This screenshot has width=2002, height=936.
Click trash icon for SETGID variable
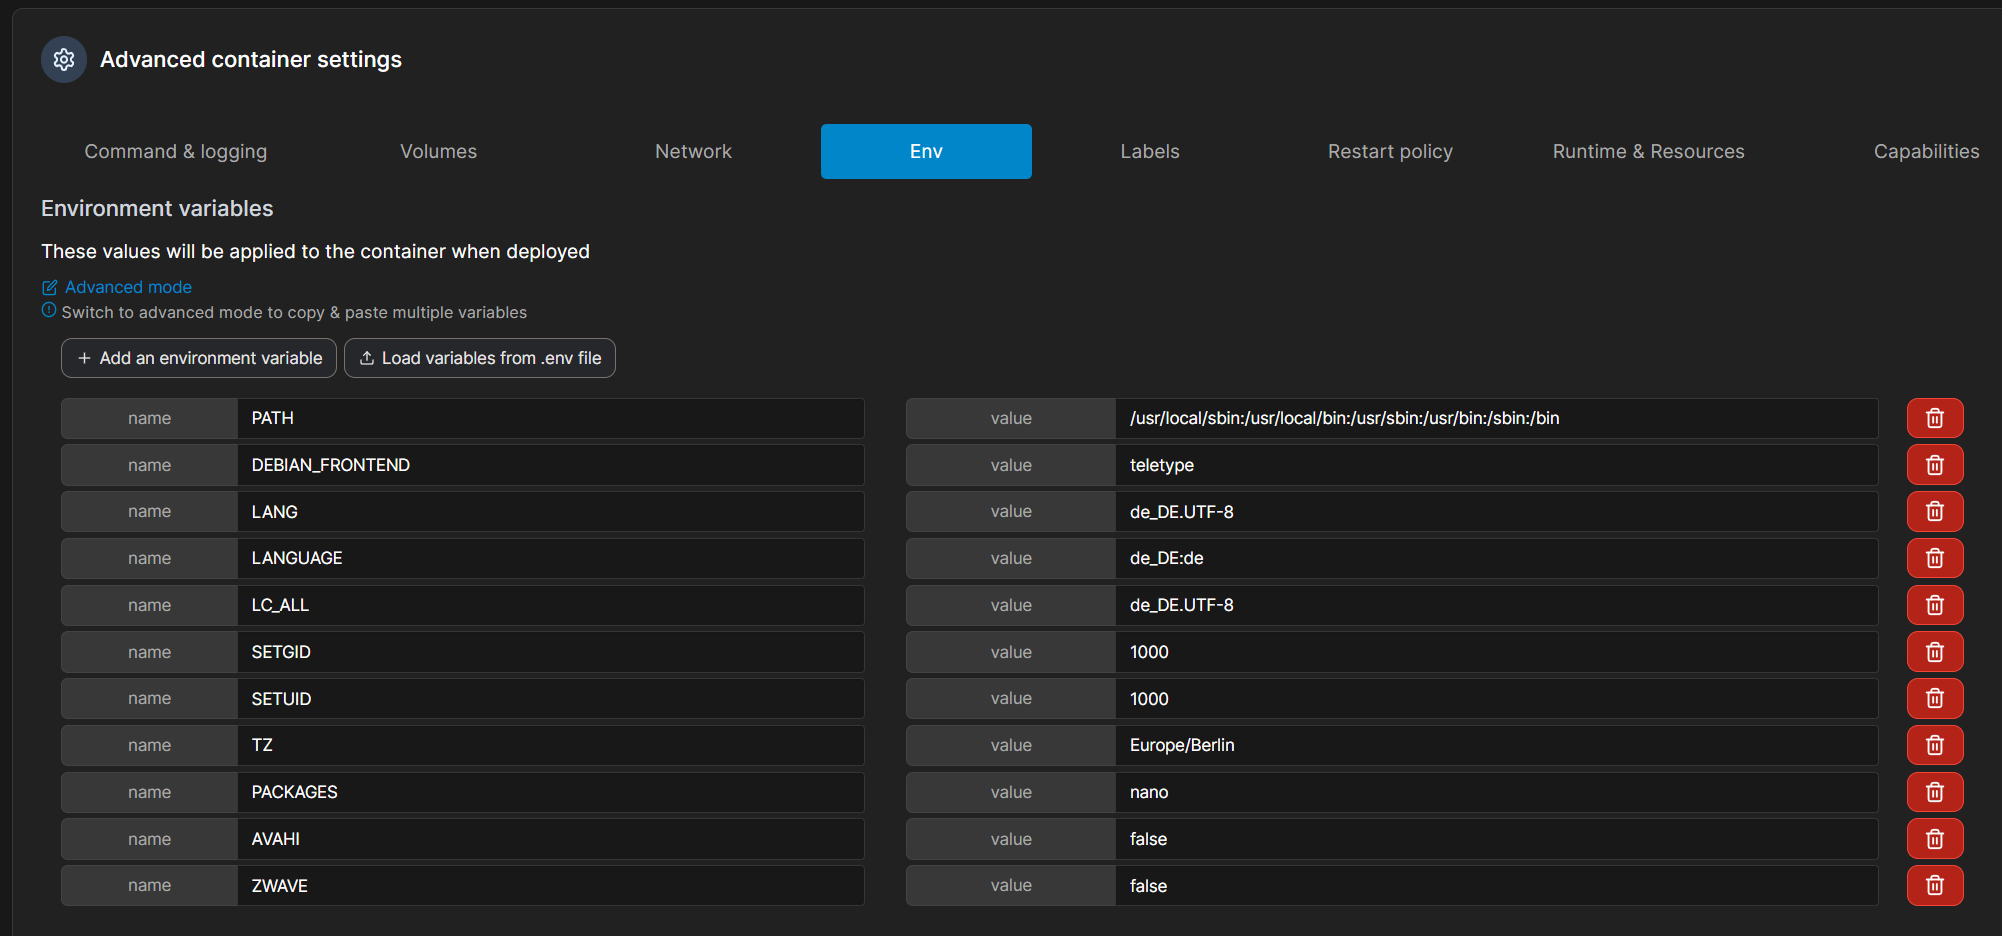tap(1934, 652)
